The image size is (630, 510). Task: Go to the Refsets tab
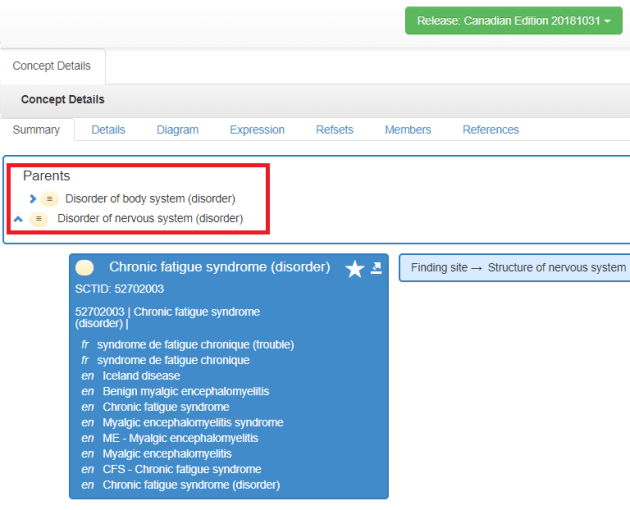tap(334, 130)
